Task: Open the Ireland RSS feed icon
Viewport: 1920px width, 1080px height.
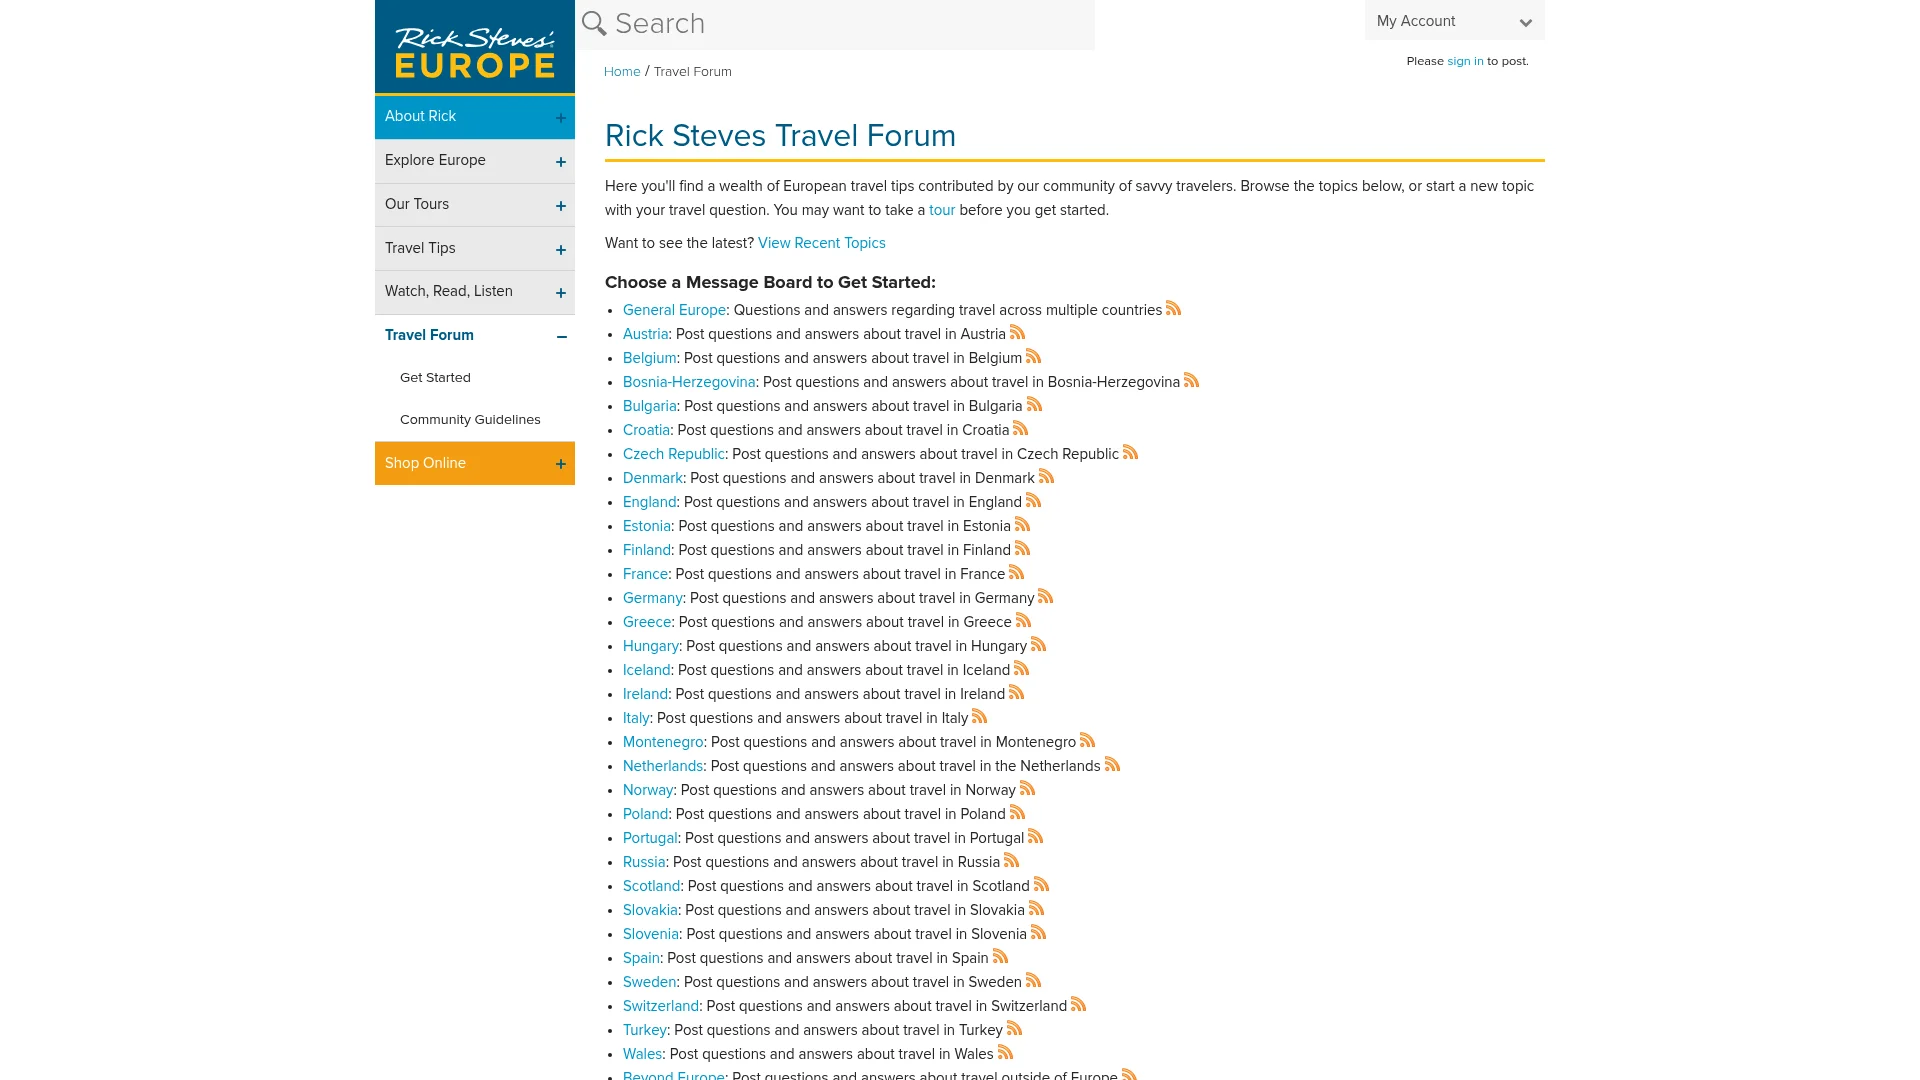Action: pos(1016,692)
